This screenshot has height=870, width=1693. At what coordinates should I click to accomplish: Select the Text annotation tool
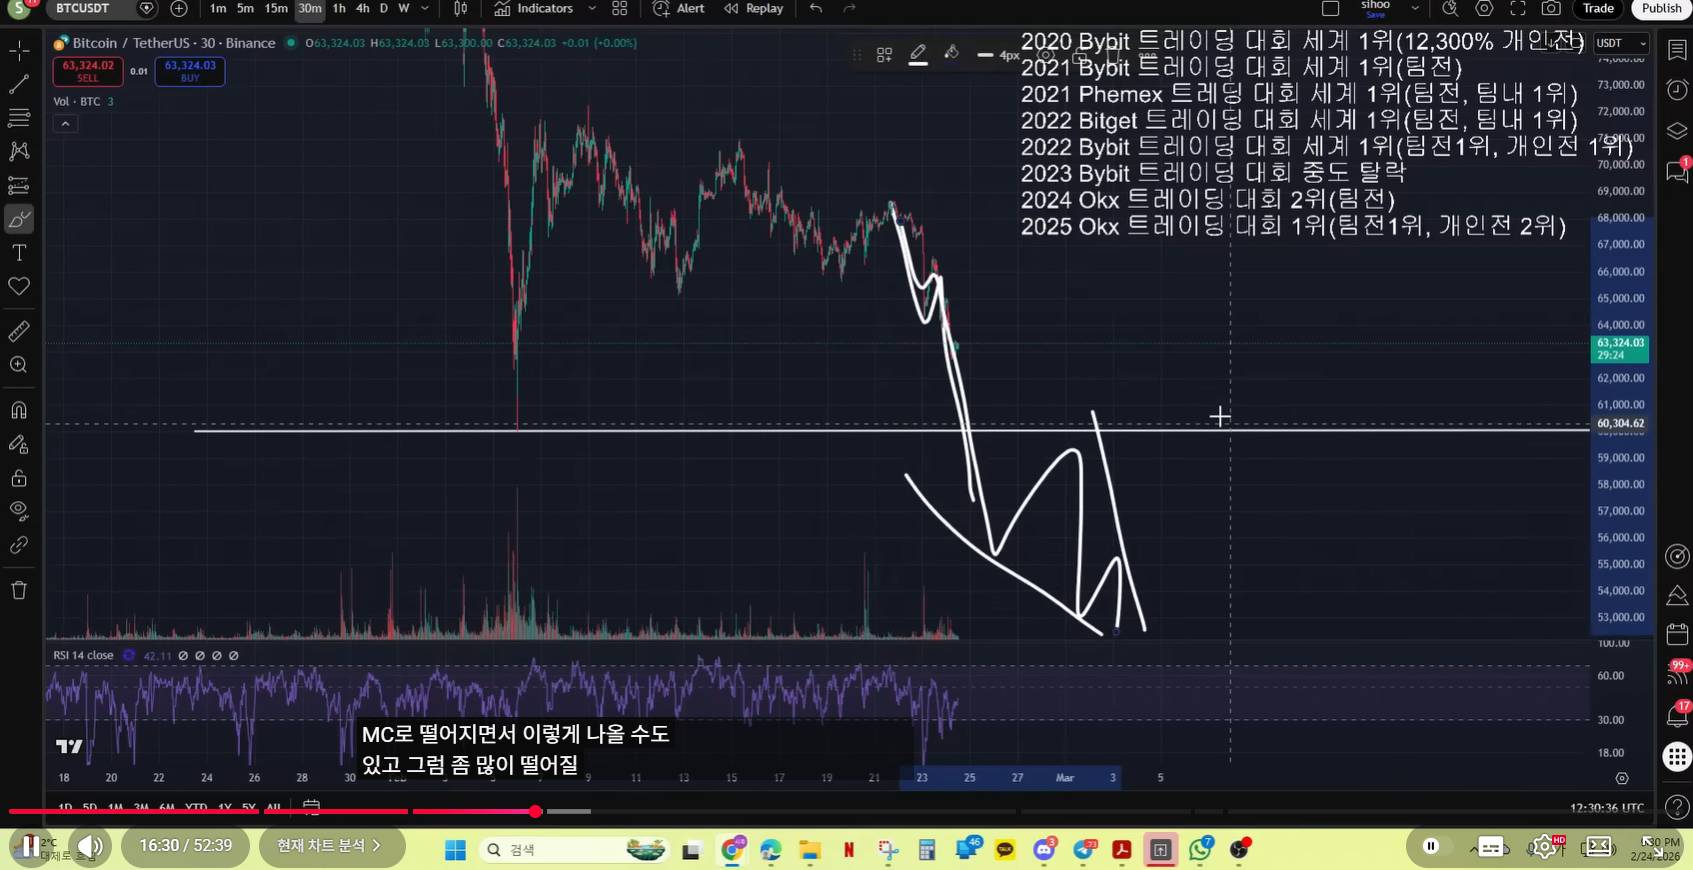coord(19,252)
